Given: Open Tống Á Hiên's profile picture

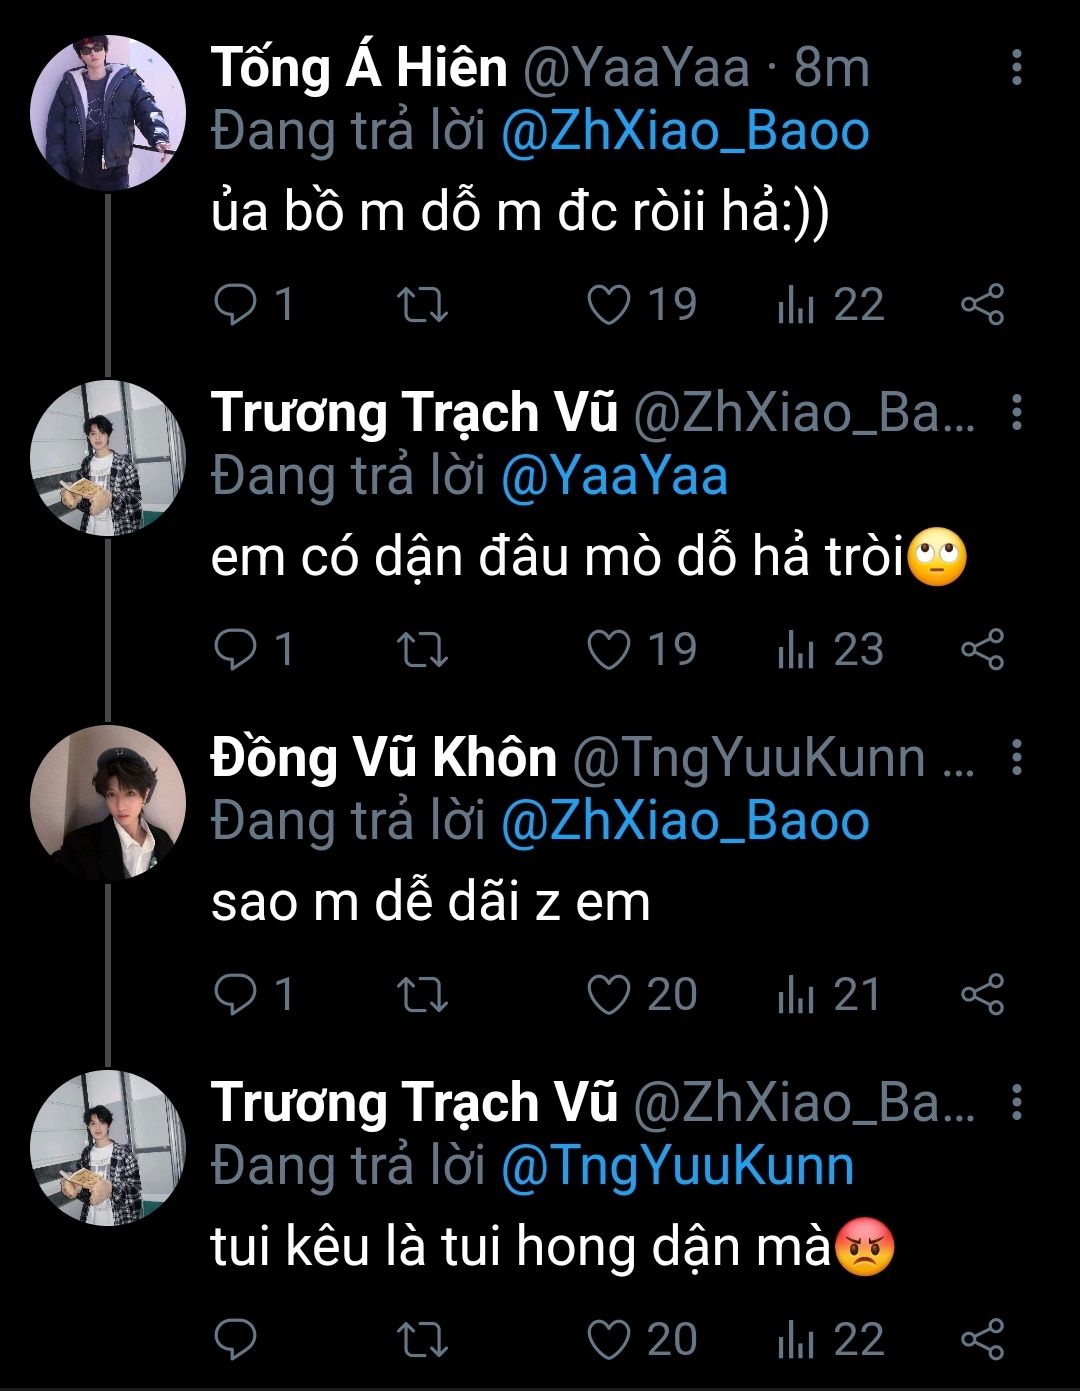Looking at the screenshot, I should point(108,112).
